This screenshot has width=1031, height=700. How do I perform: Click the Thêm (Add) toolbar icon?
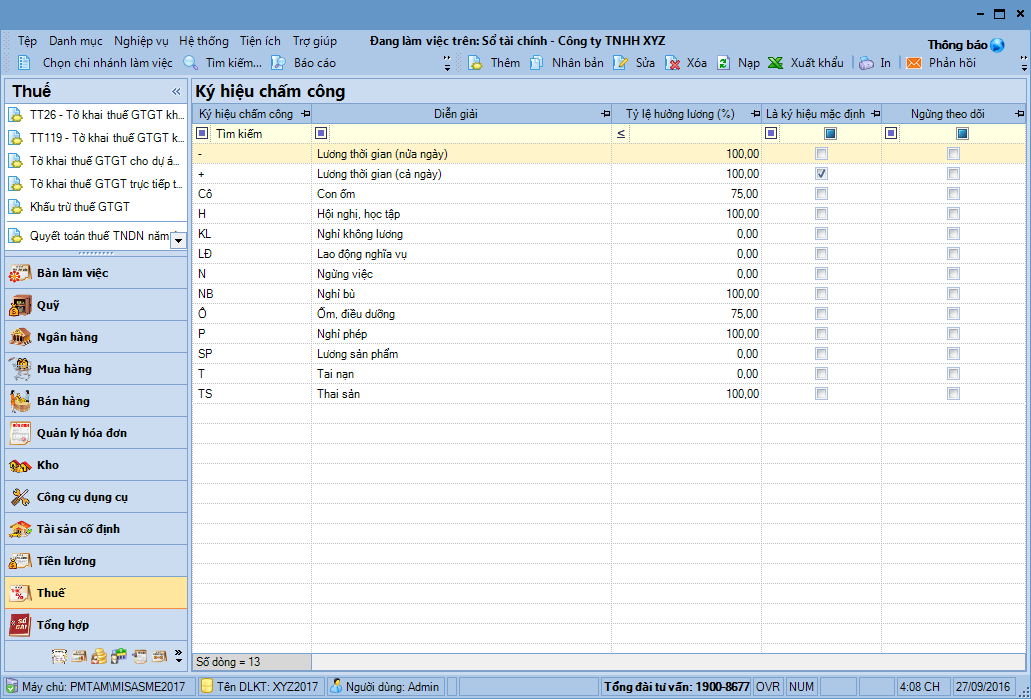(475, 63)
